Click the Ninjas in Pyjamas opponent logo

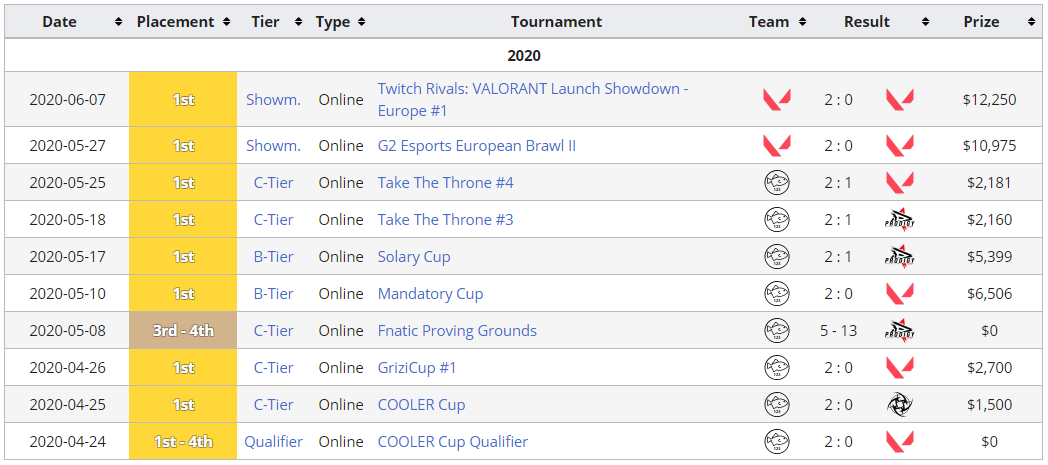click(900, 404)
